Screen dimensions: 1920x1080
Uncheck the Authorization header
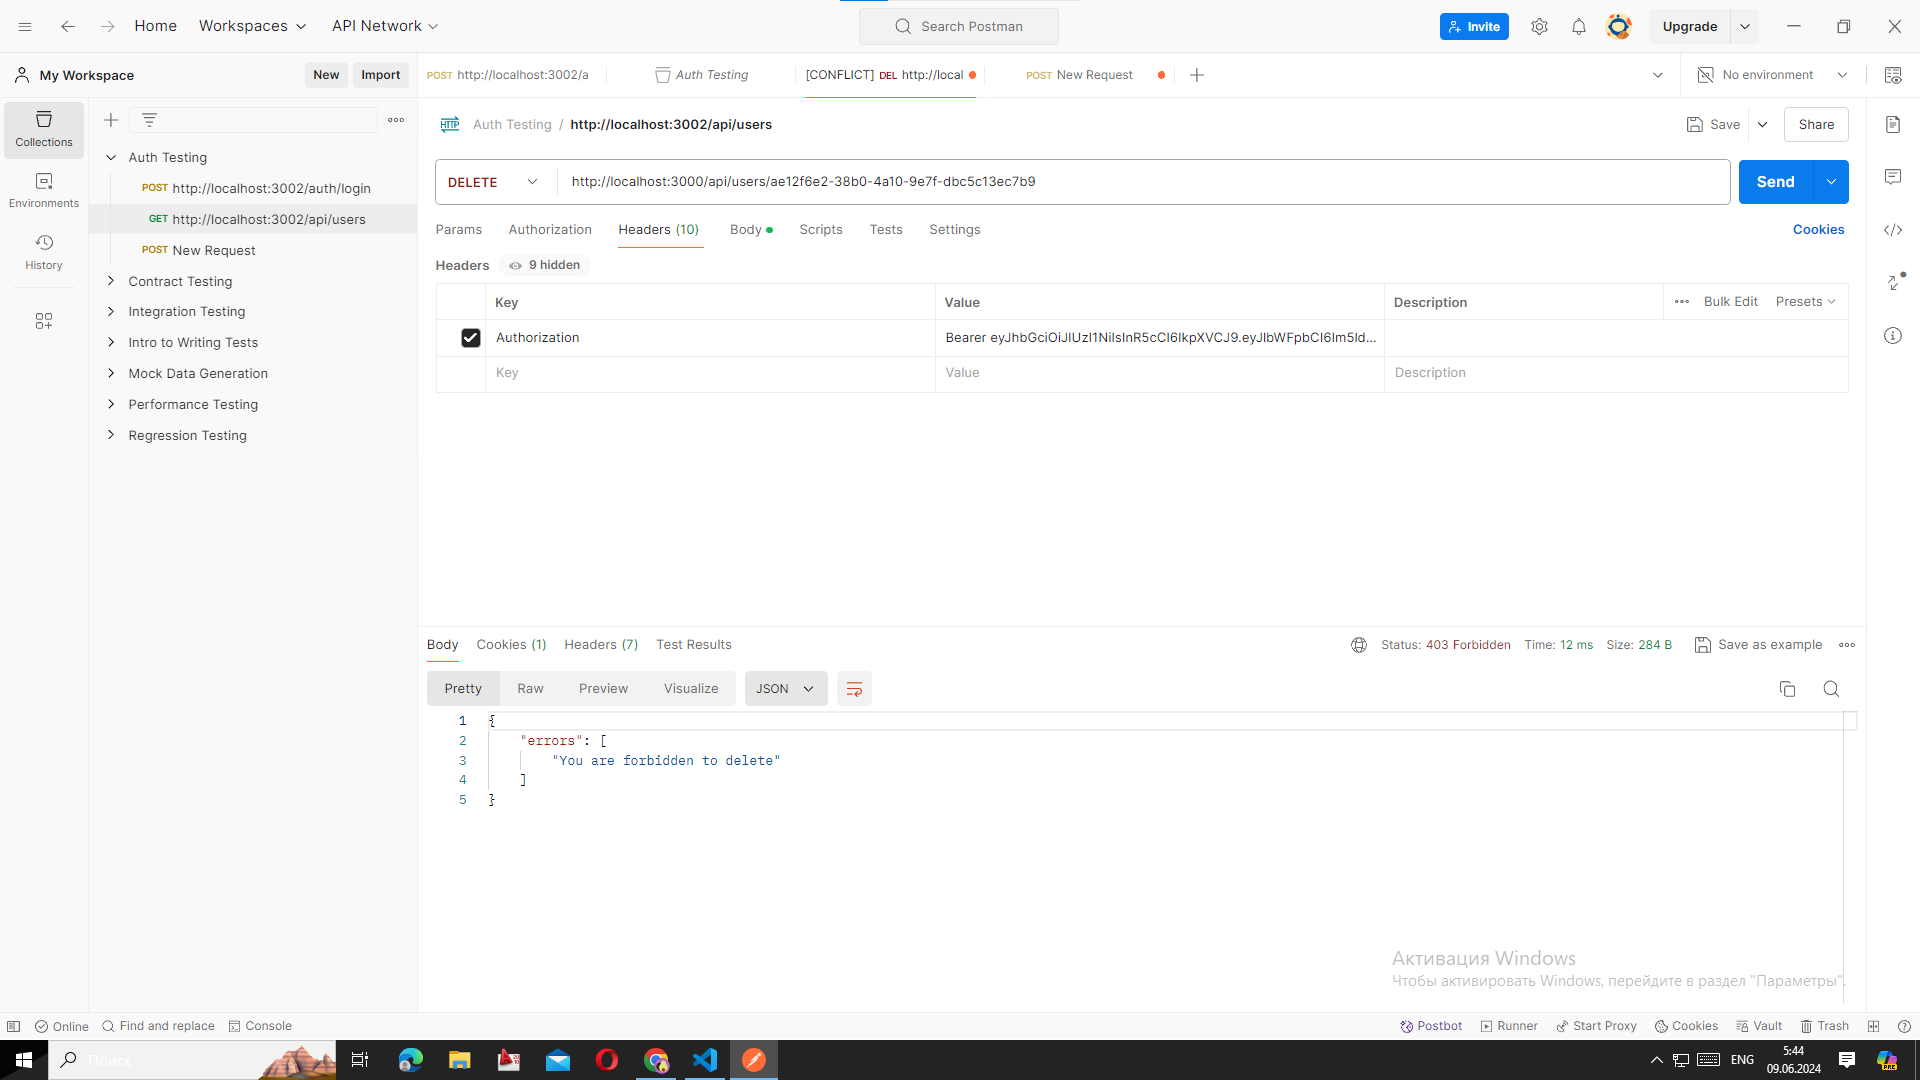(470, 338)
